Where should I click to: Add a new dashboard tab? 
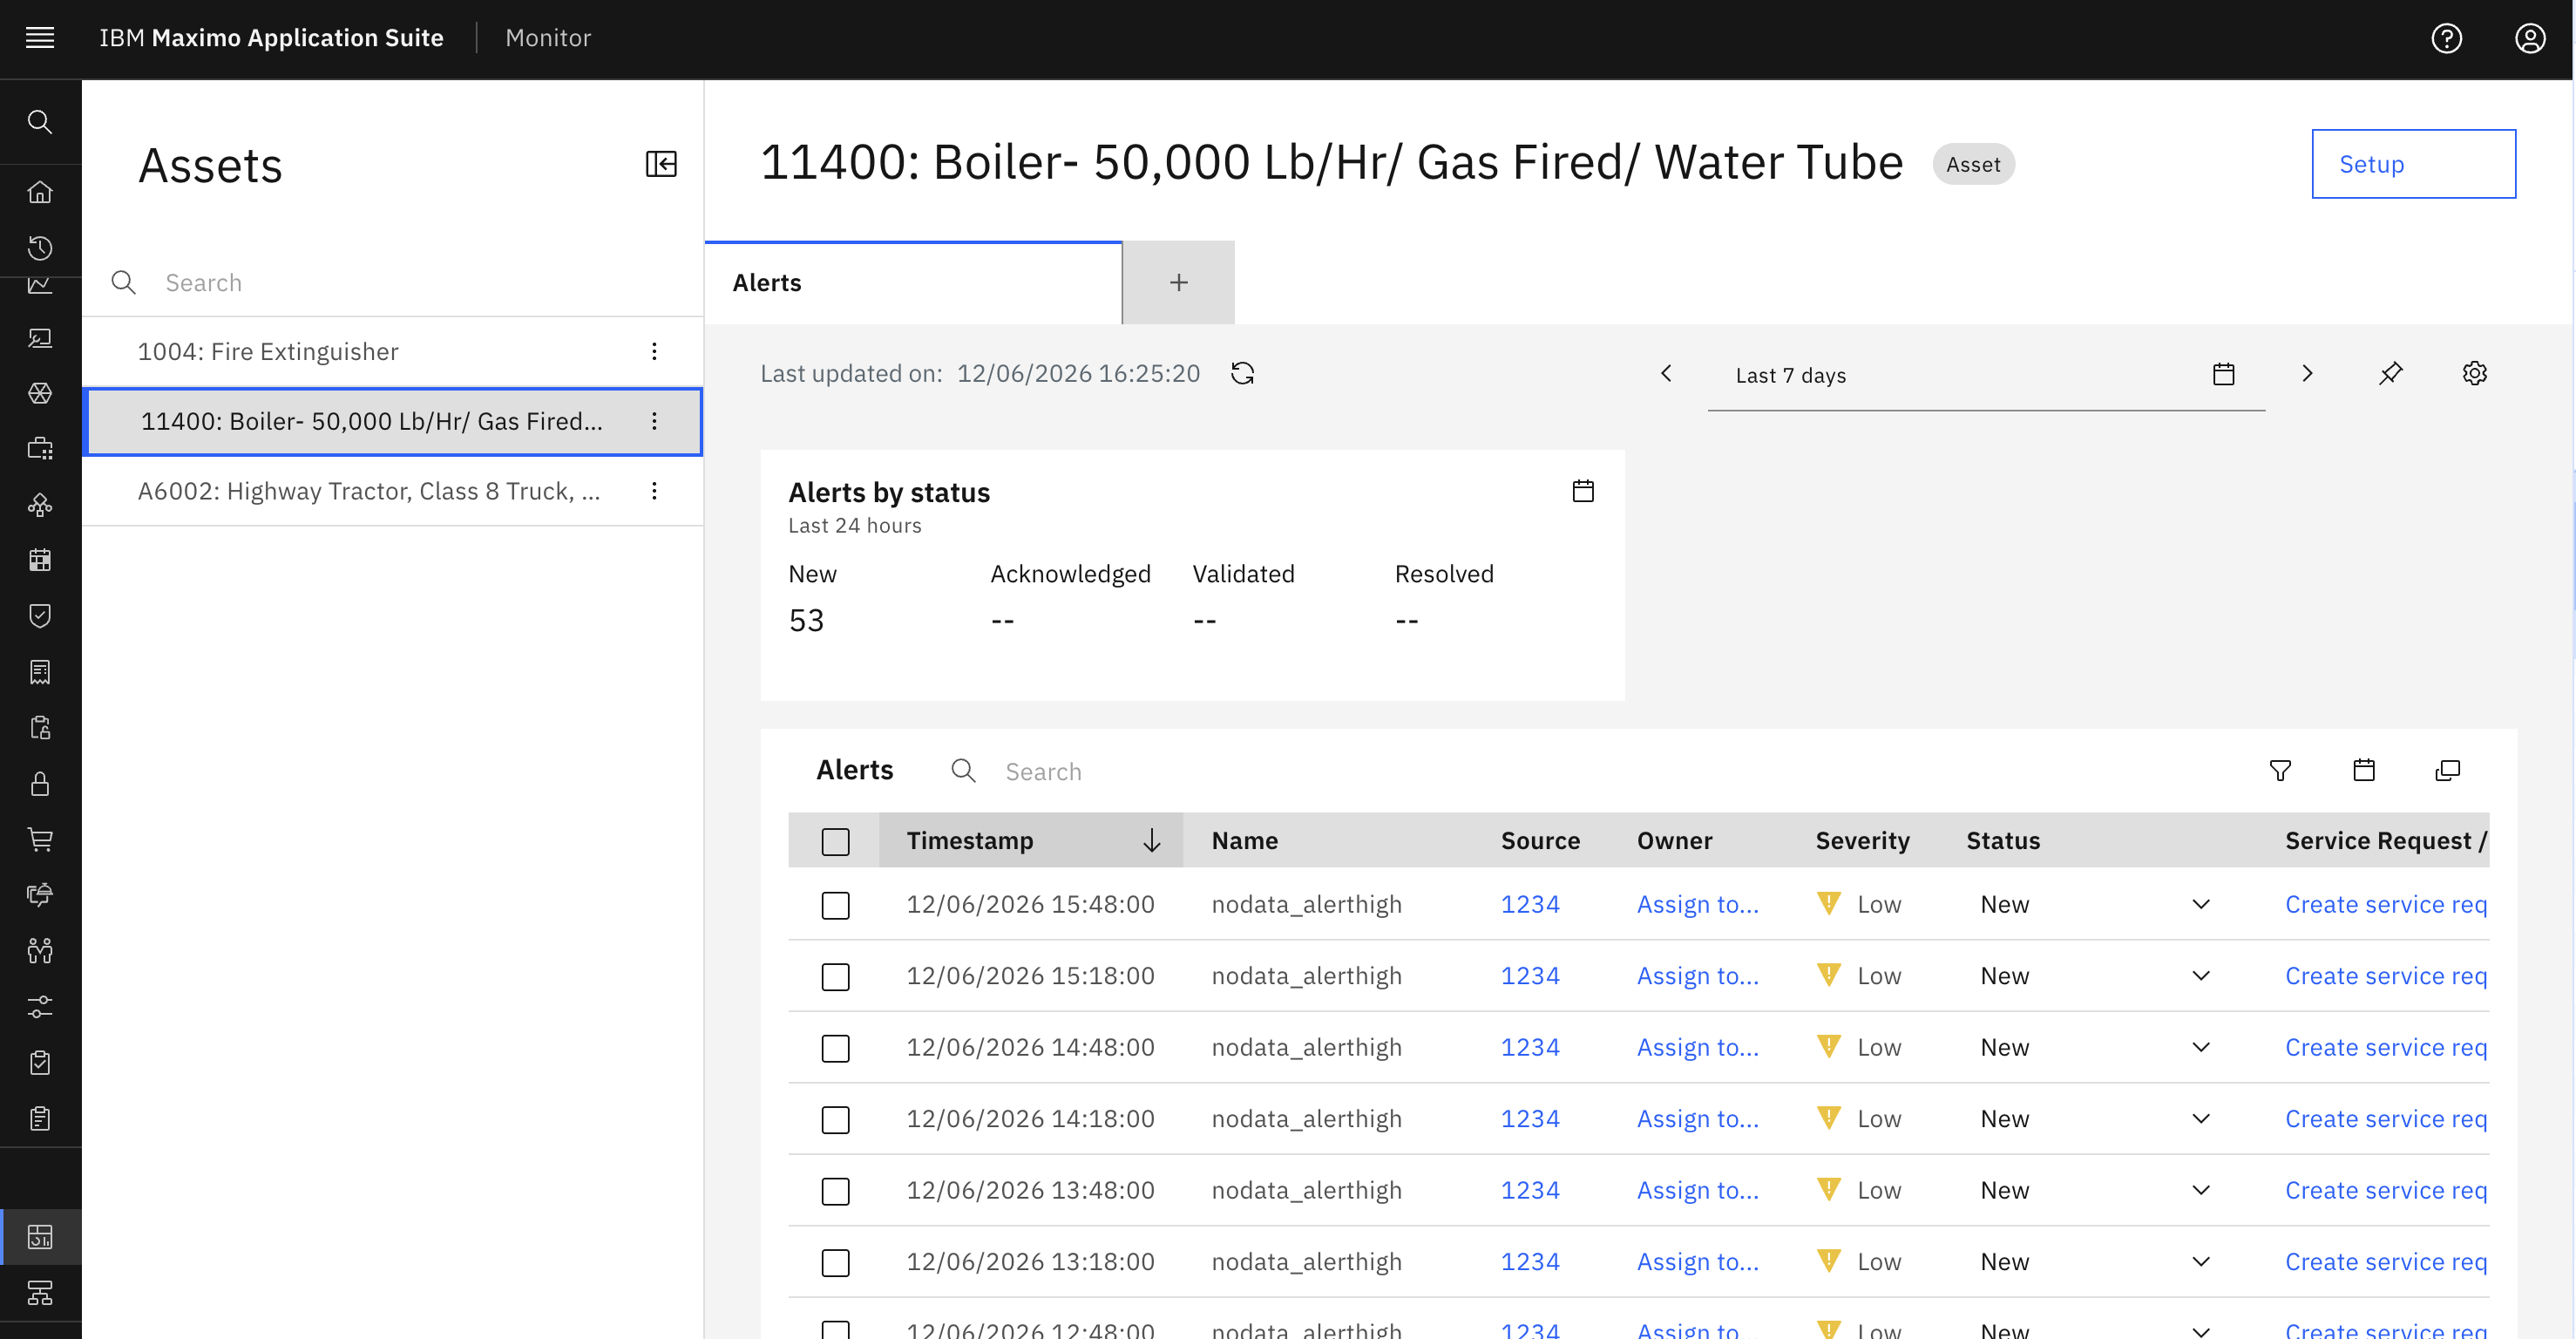tap(1178, 283)
